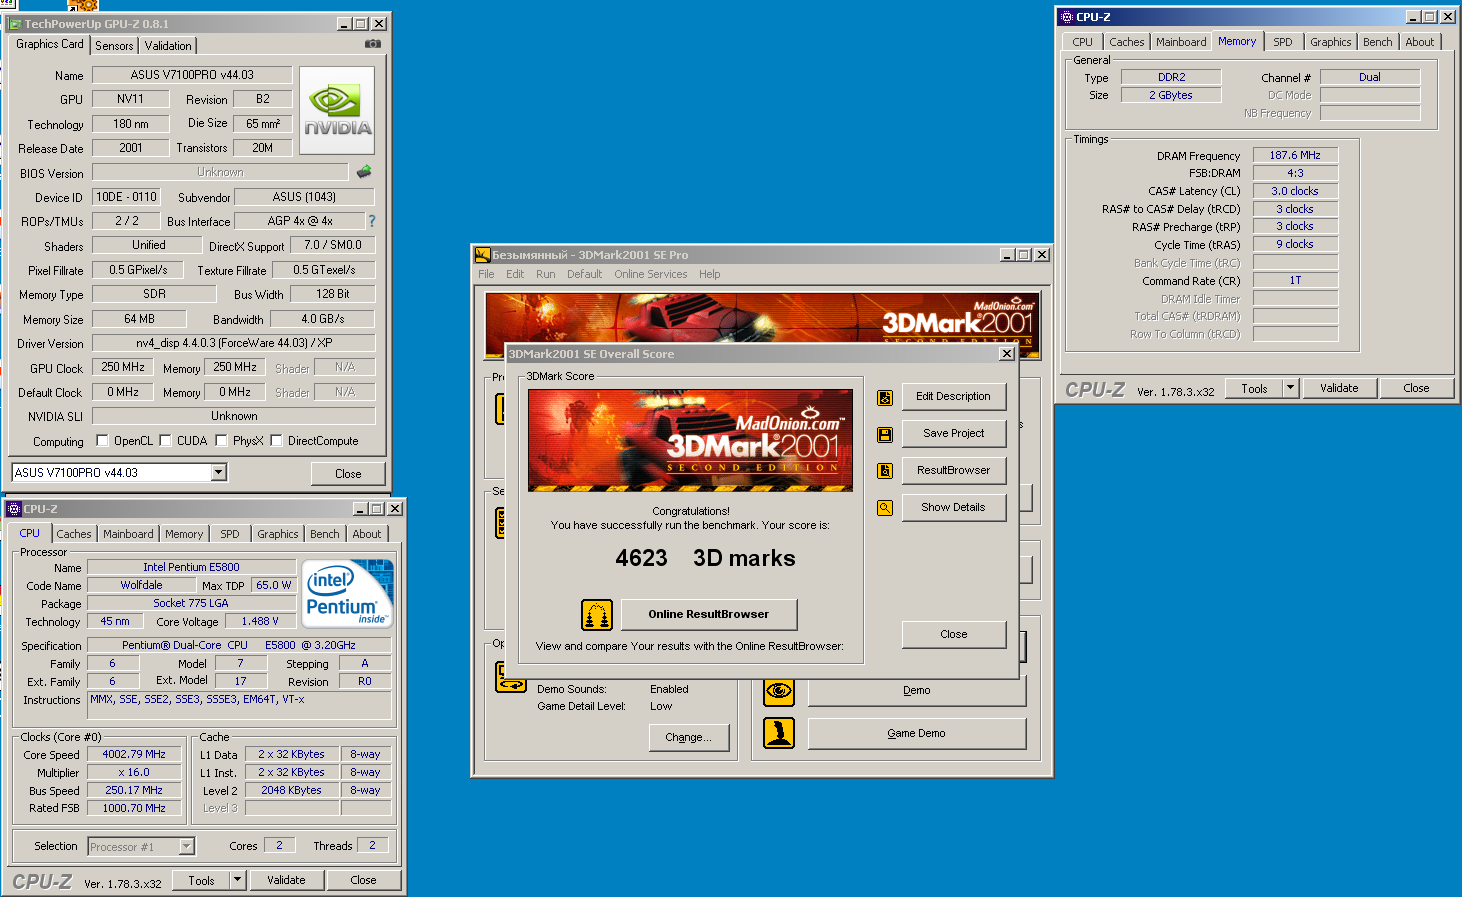Click the GPU-Z title bar icon

click(15, 24)
